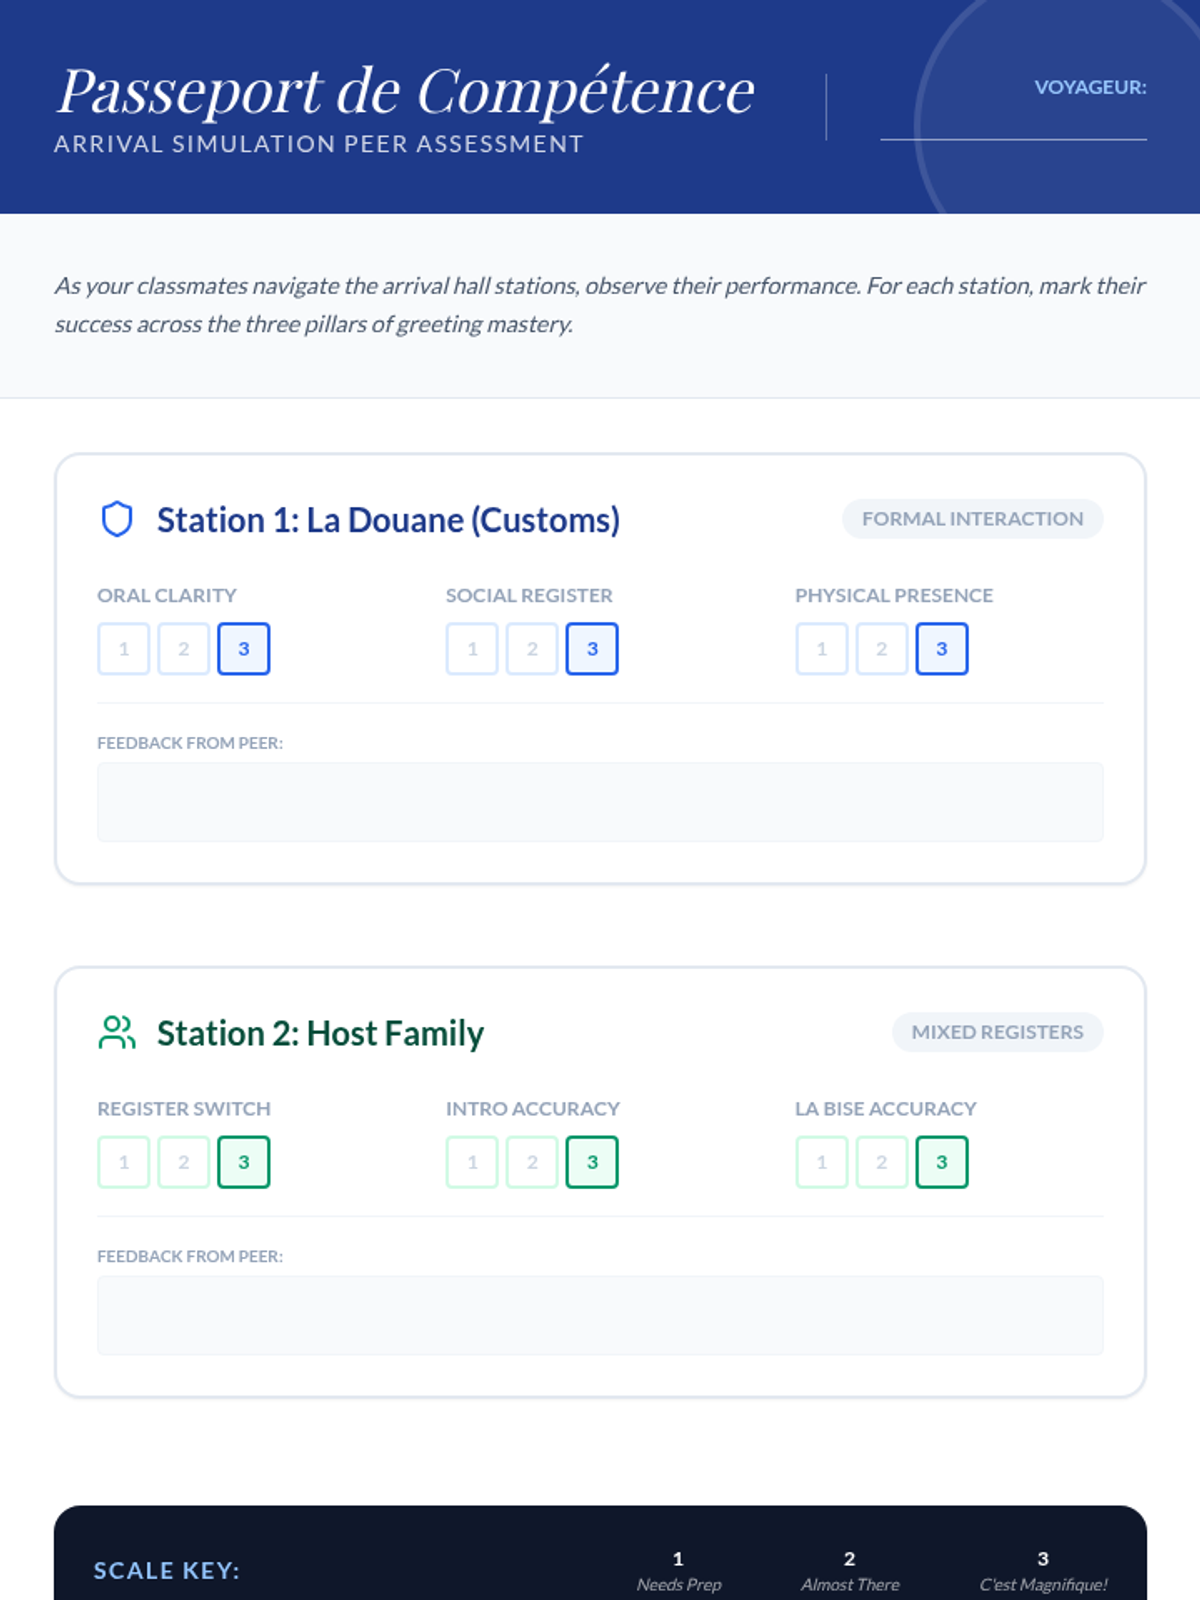
Task: Select 3 for La Bise Accuracy
Action: [x=942, y=1162]
